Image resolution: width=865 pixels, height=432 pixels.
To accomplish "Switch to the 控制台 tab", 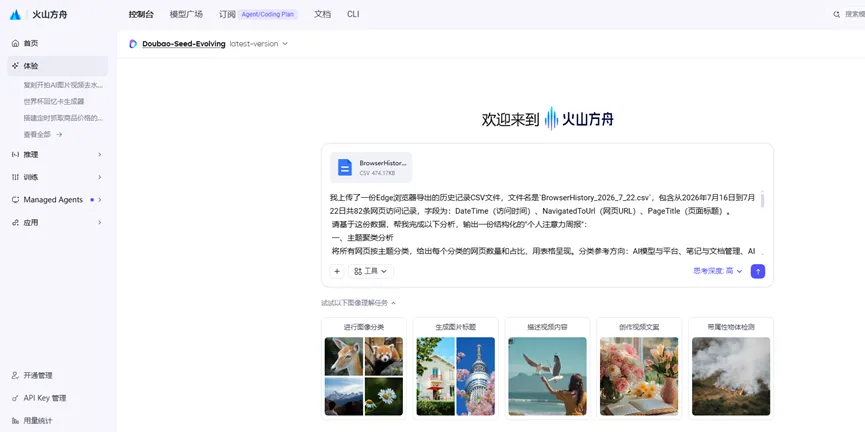I will click(x=141, y=14).
